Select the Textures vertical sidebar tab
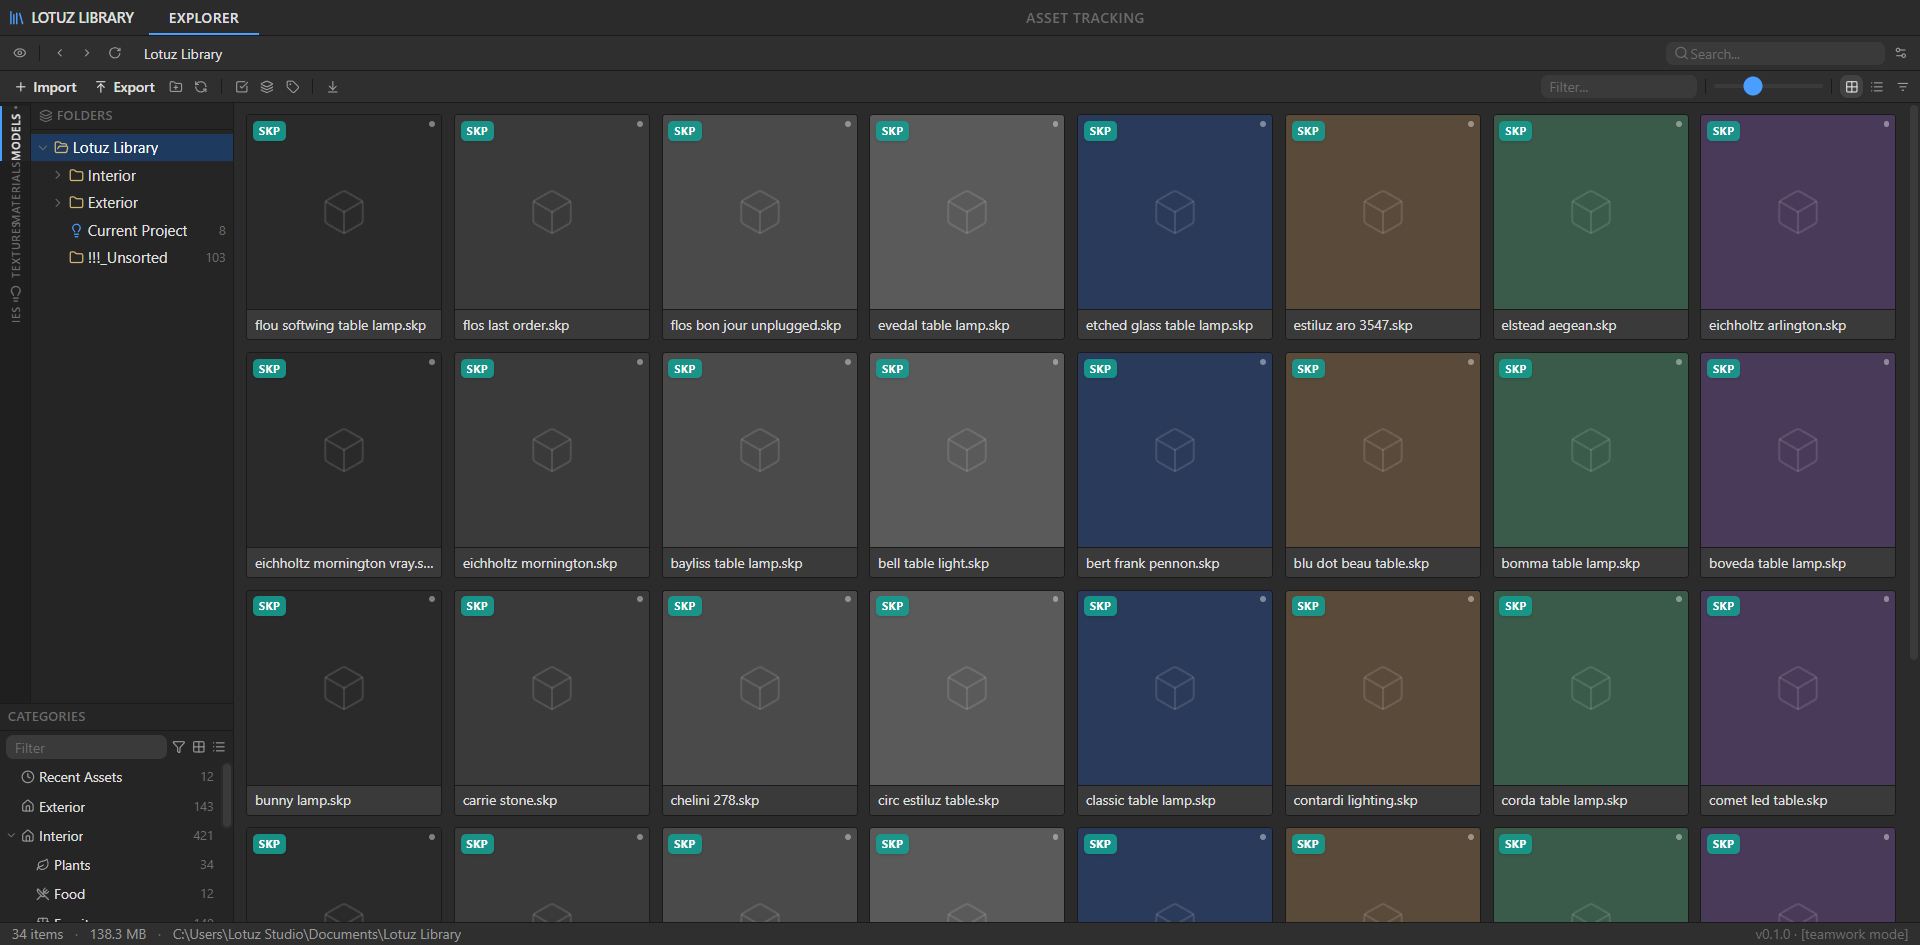1920x945 pixels. pos(16,250)
